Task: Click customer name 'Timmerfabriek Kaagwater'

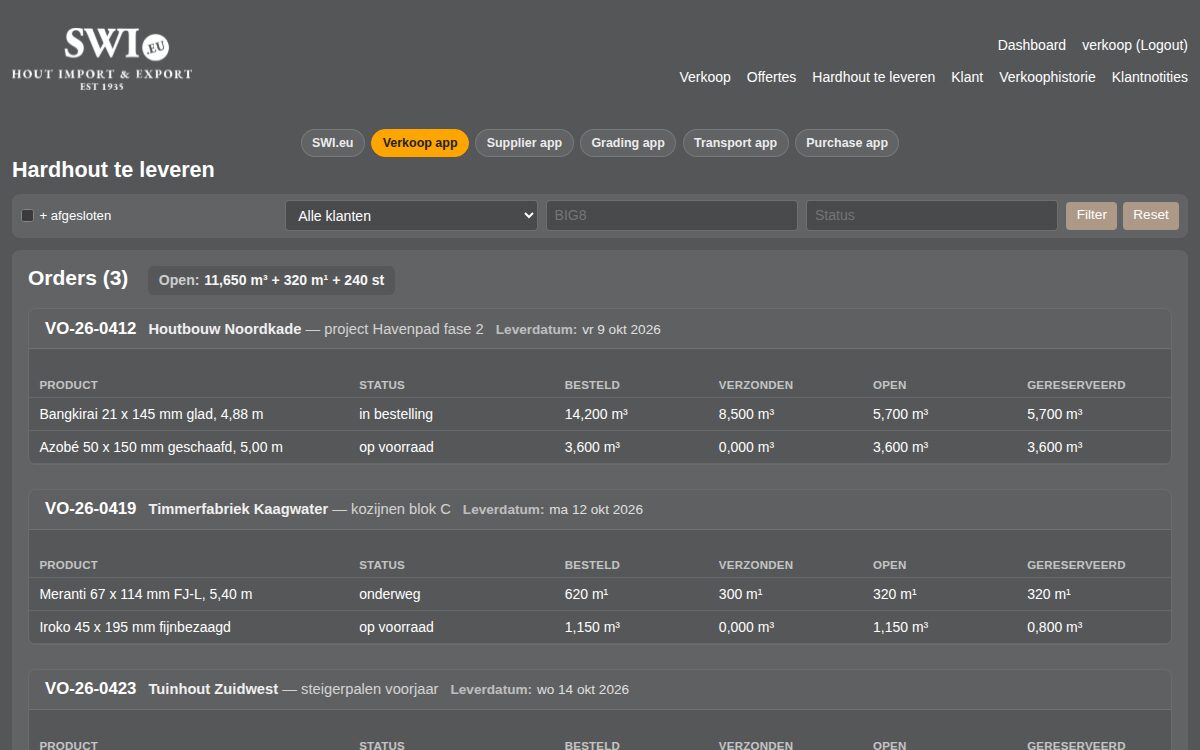Action: [238, 509]
